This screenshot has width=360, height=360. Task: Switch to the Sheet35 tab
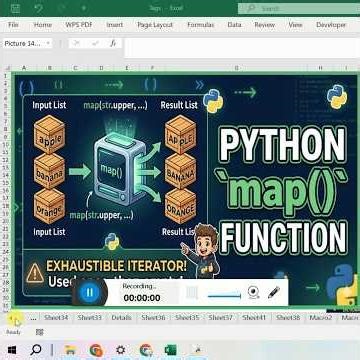point(187,318)
